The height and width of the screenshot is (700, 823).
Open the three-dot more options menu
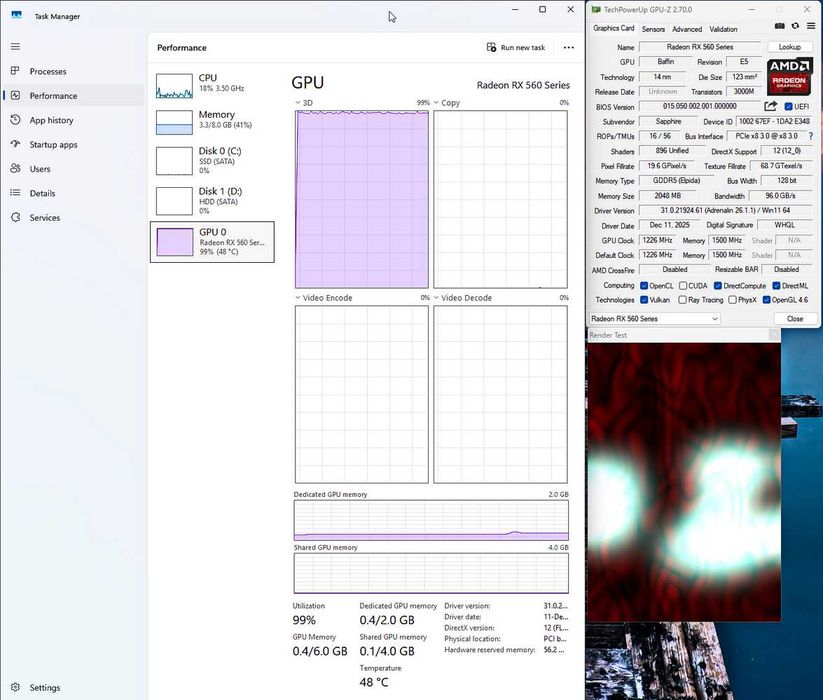[568, 47]
